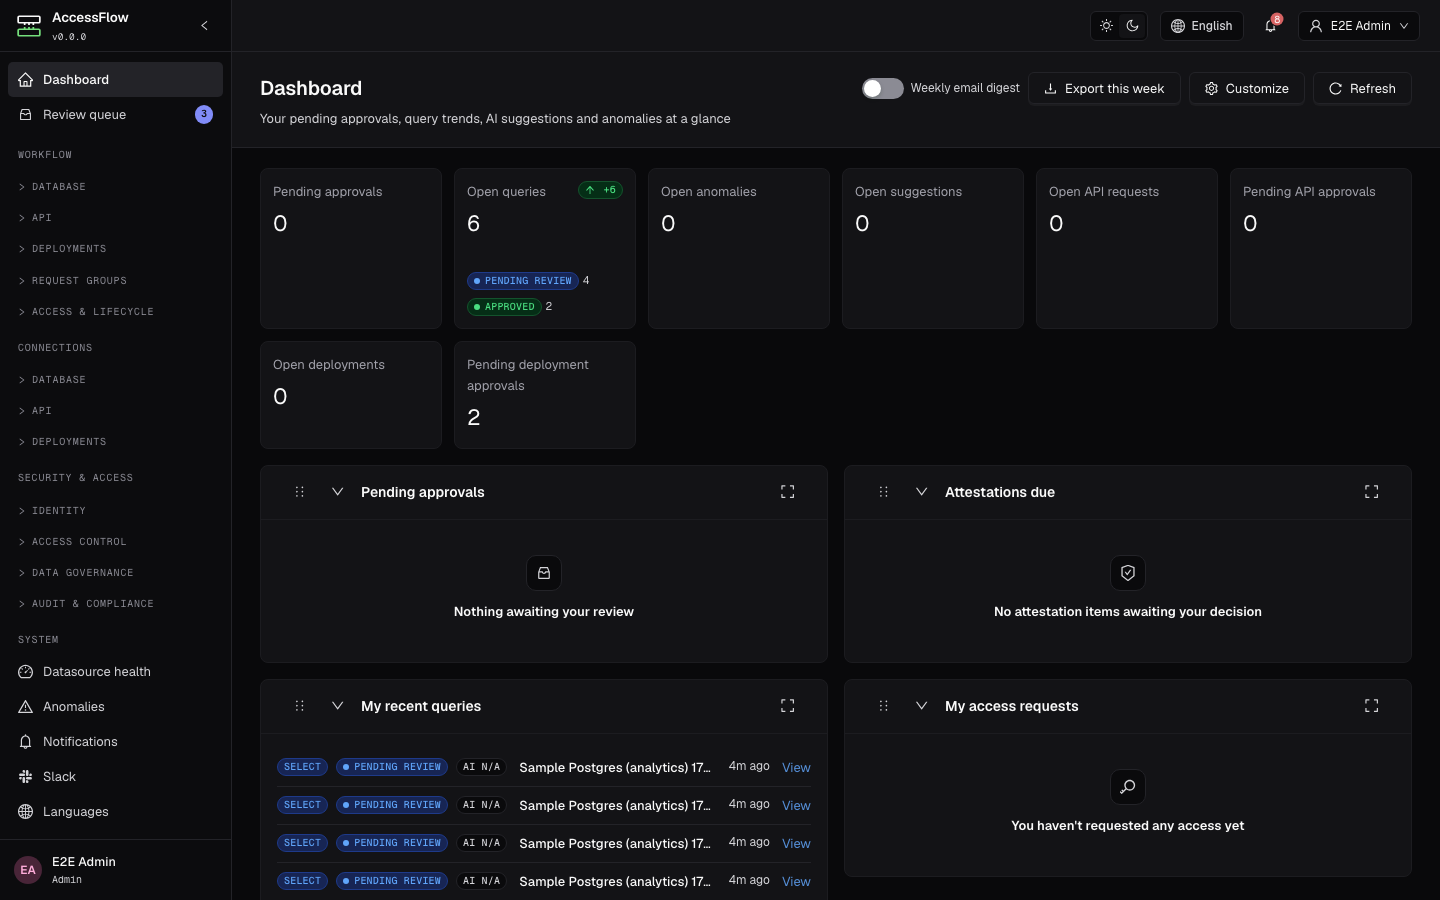
Task: Click View link on third recent query
Action: 796,843
